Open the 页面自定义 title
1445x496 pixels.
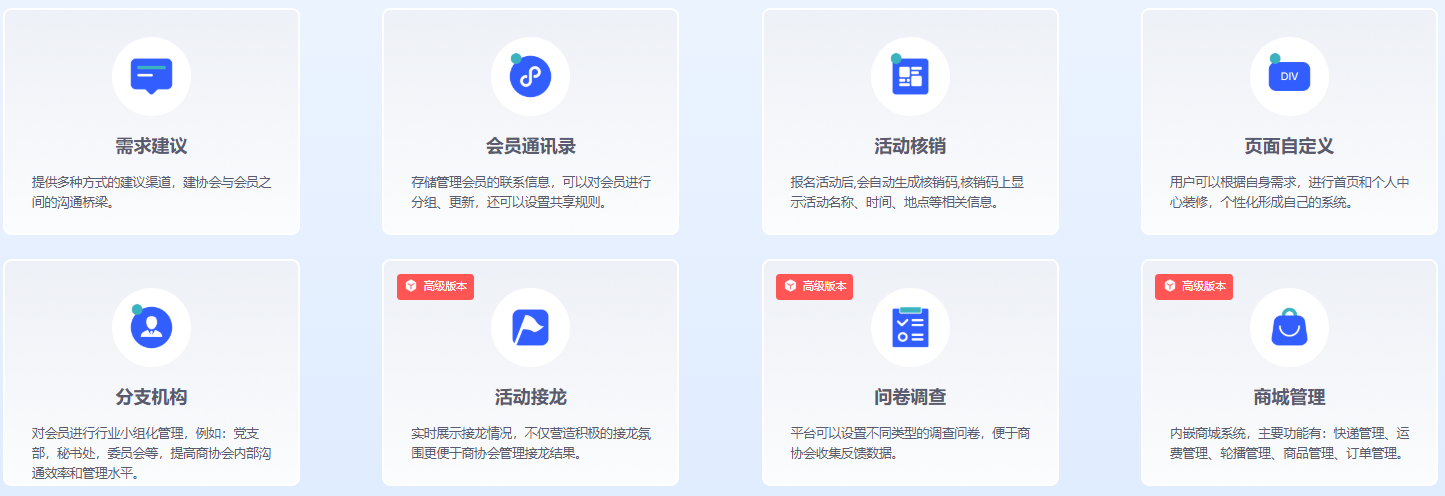1289,147
